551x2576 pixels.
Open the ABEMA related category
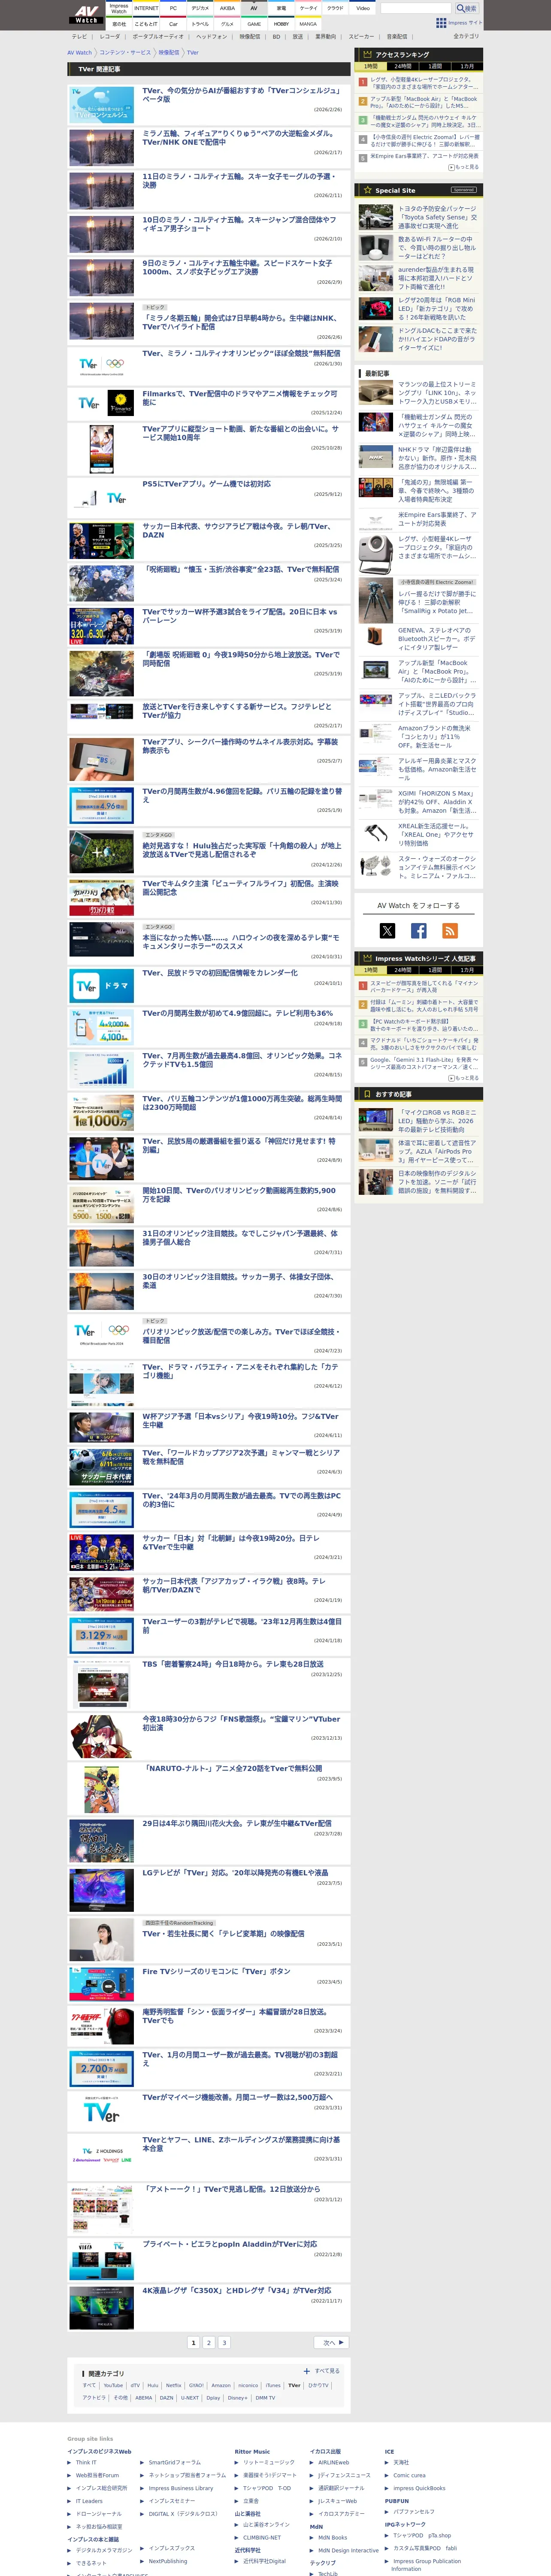(144, 2397)
